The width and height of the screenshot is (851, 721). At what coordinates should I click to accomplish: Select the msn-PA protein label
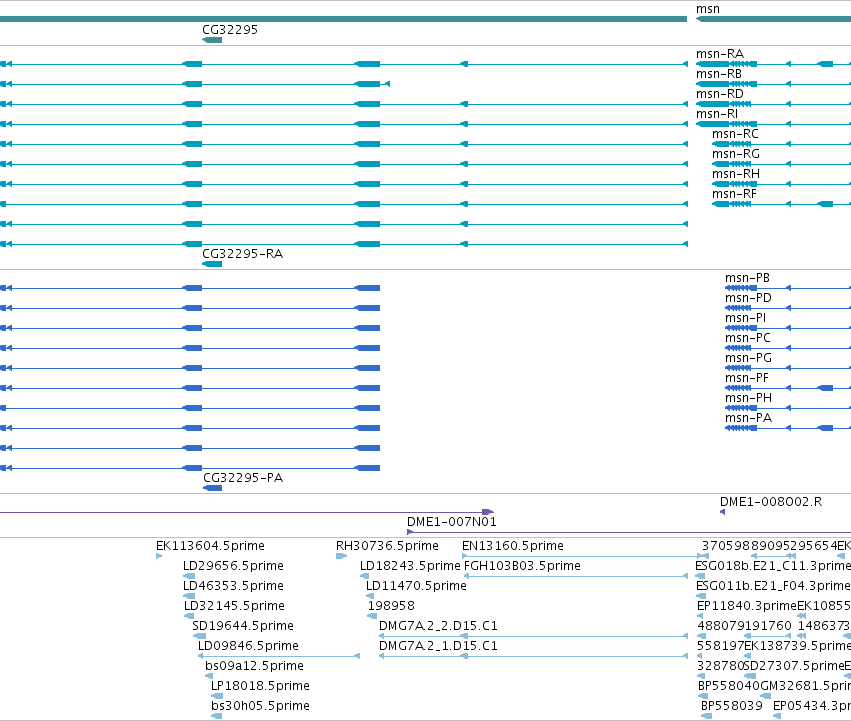coord(748,418)
